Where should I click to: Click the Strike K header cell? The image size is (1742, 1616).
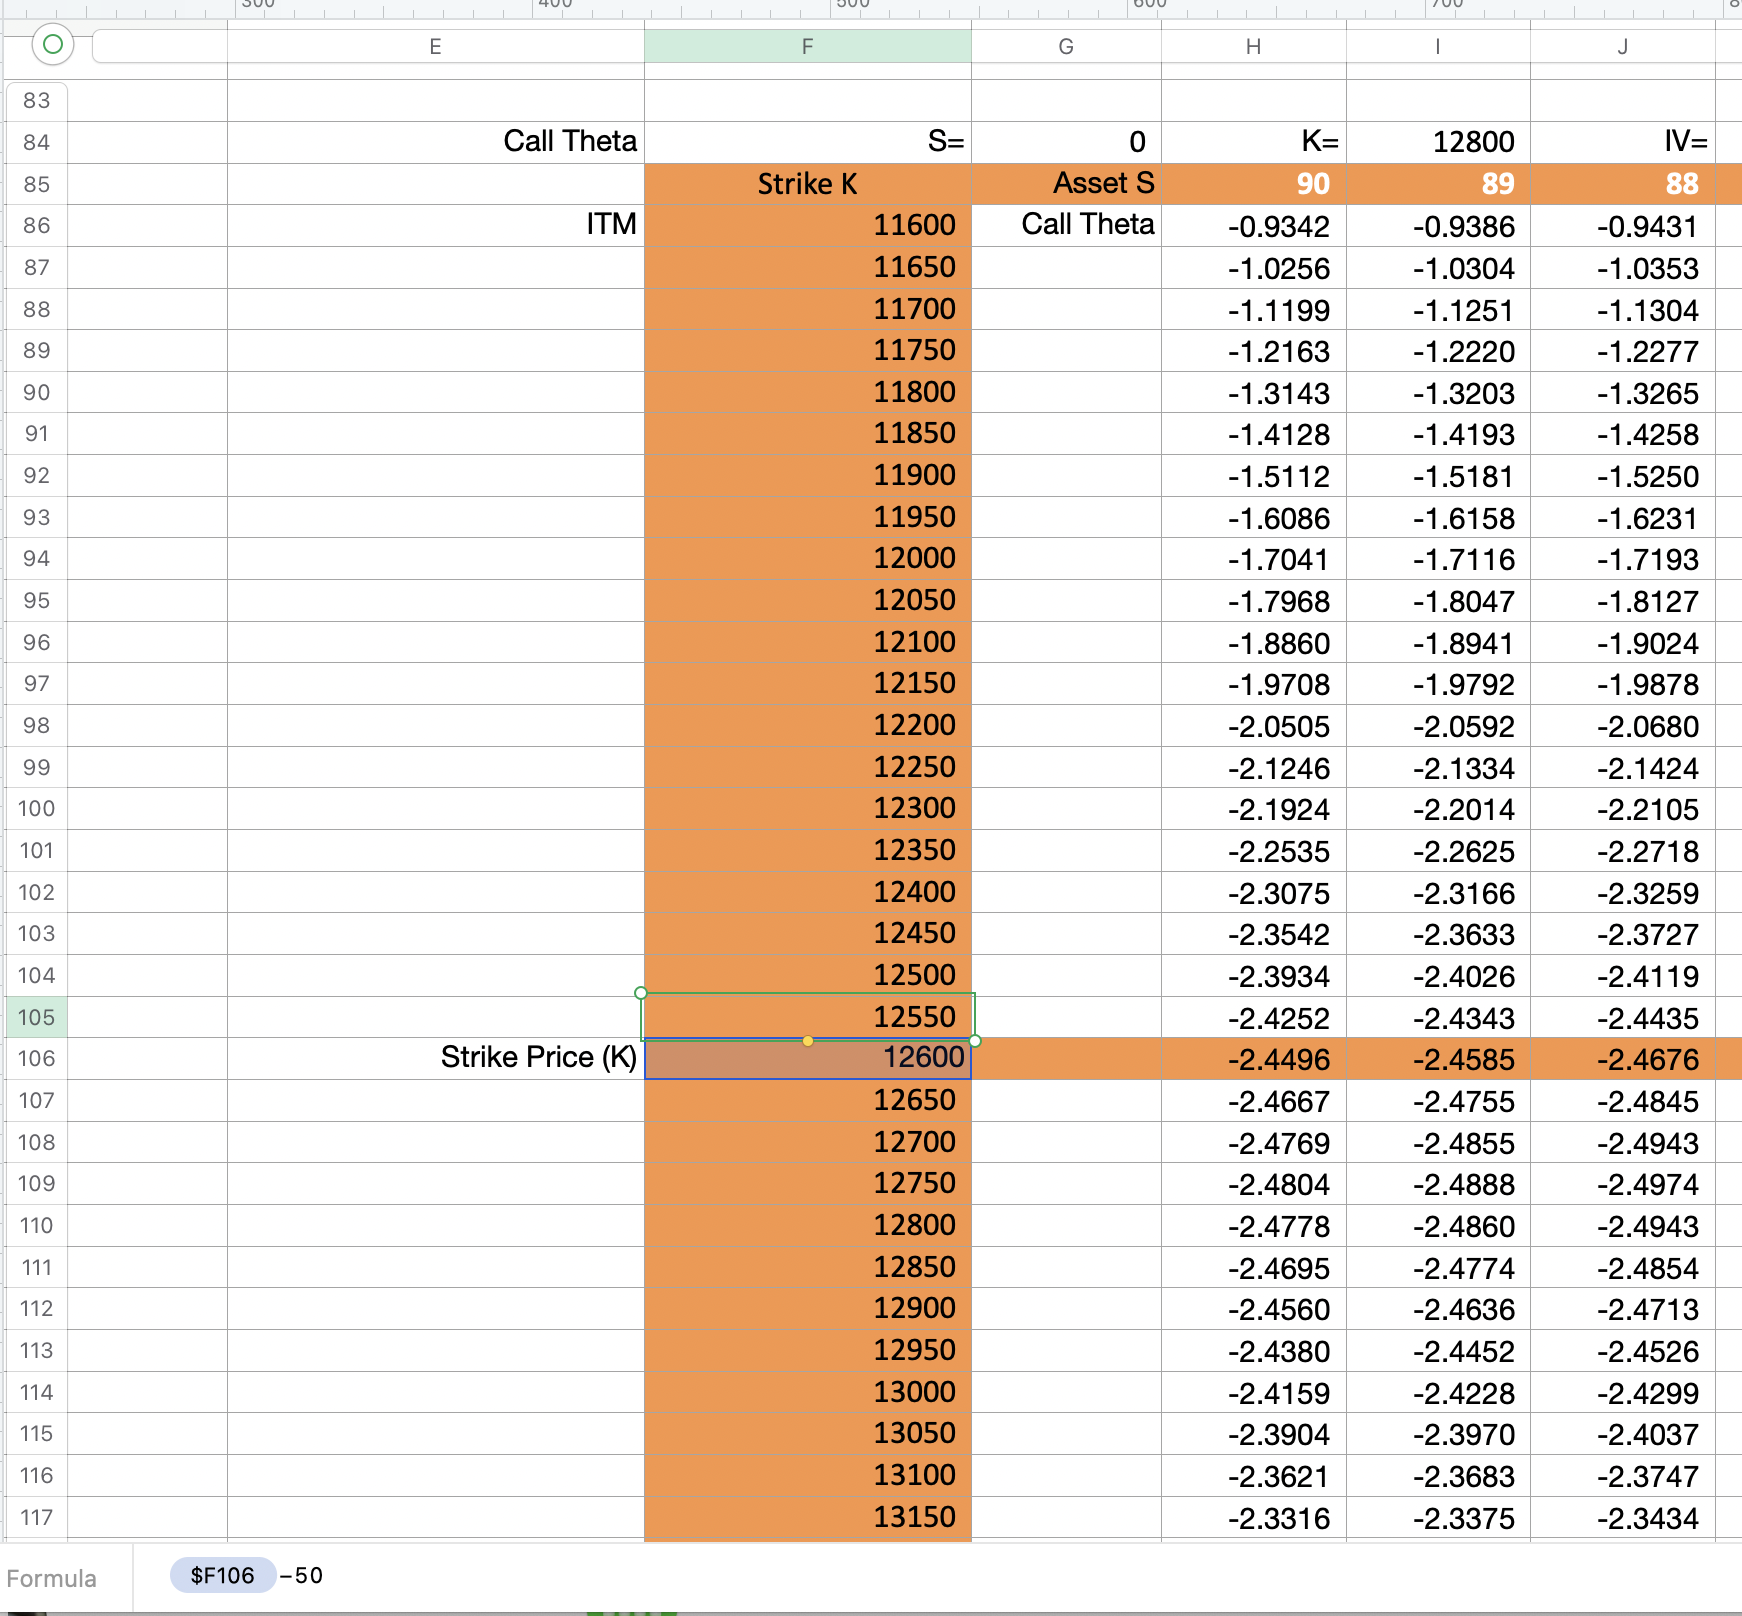pos(808,184)
